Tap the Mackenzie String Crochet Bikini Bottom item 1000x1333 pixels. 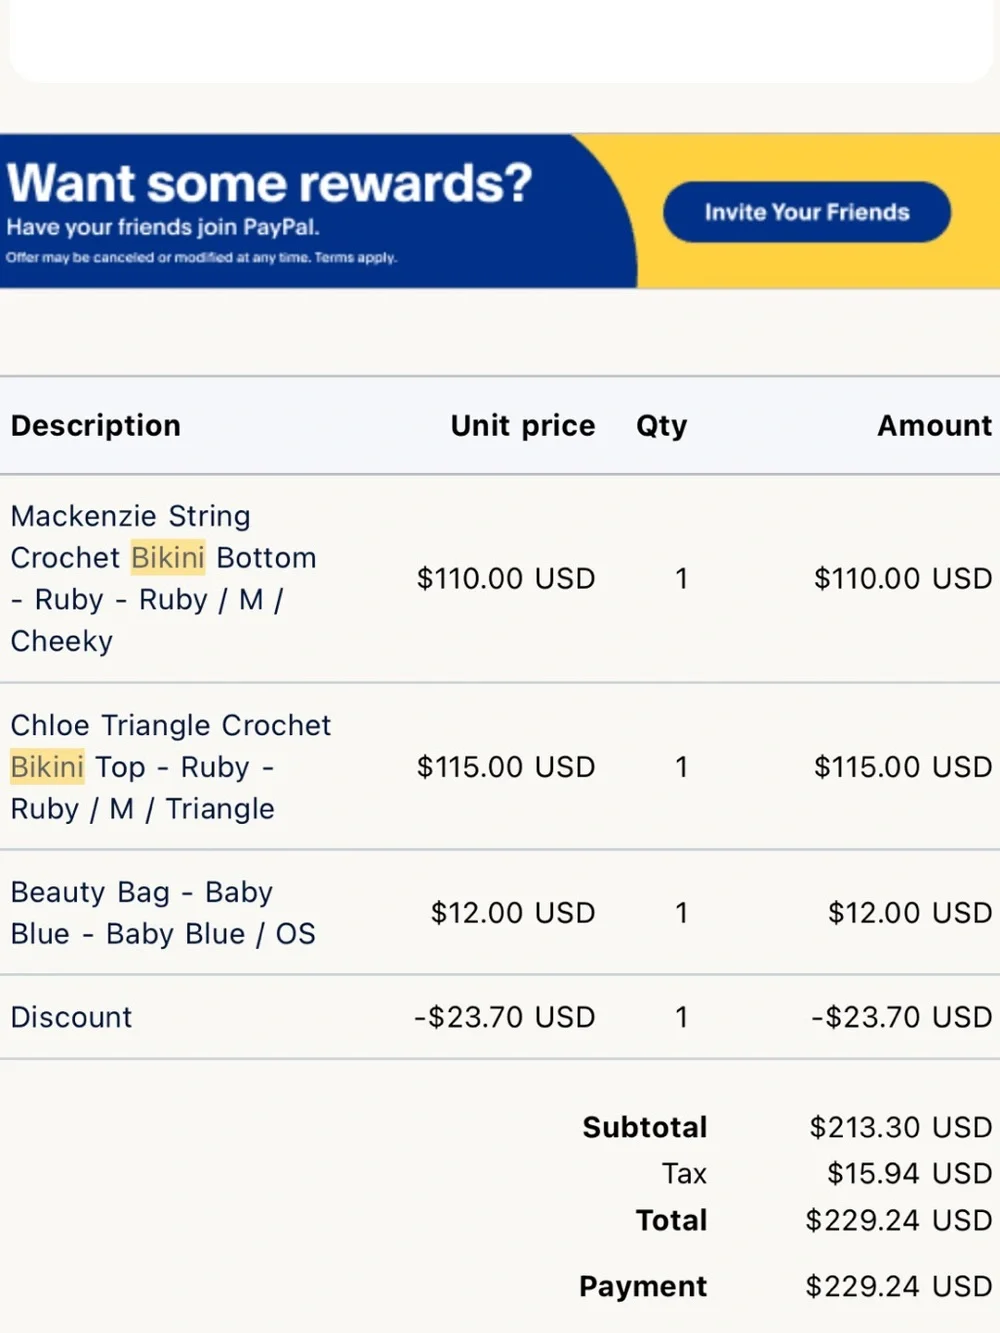tap(163, 578)
